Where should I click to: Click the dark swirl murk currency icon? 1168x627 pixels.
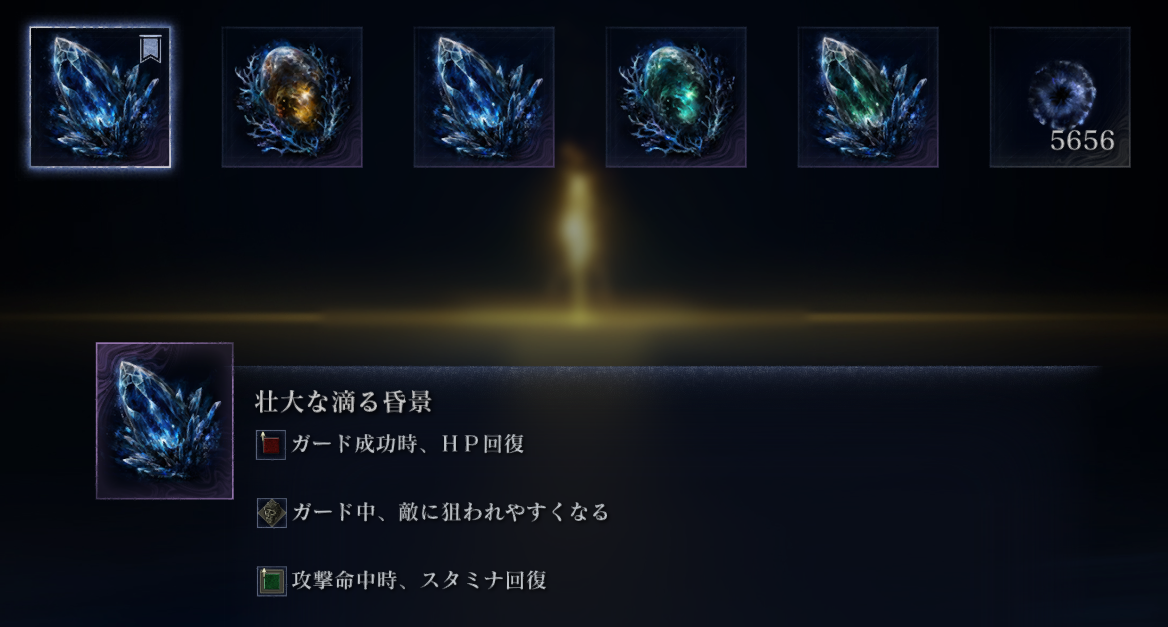[x=1062, y=94]
